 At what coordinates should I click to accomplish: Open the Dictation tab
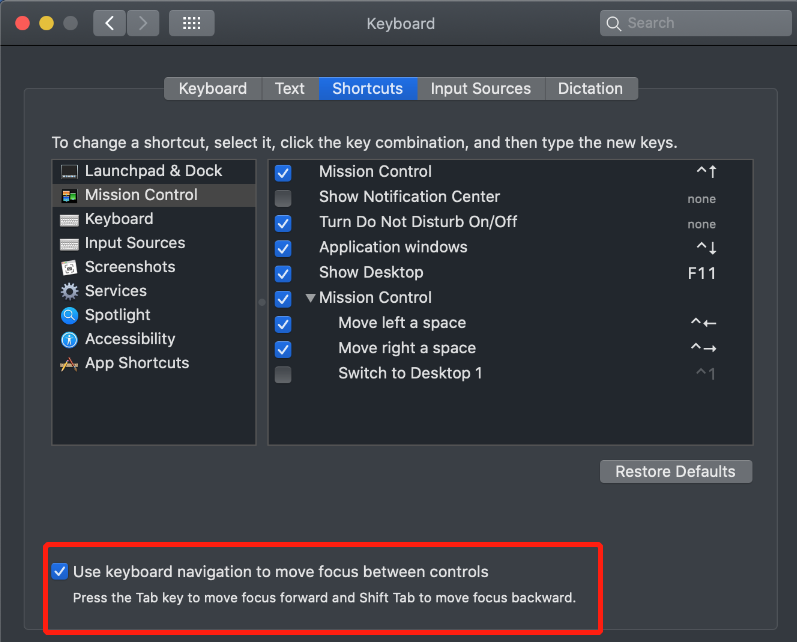point(590,89)
